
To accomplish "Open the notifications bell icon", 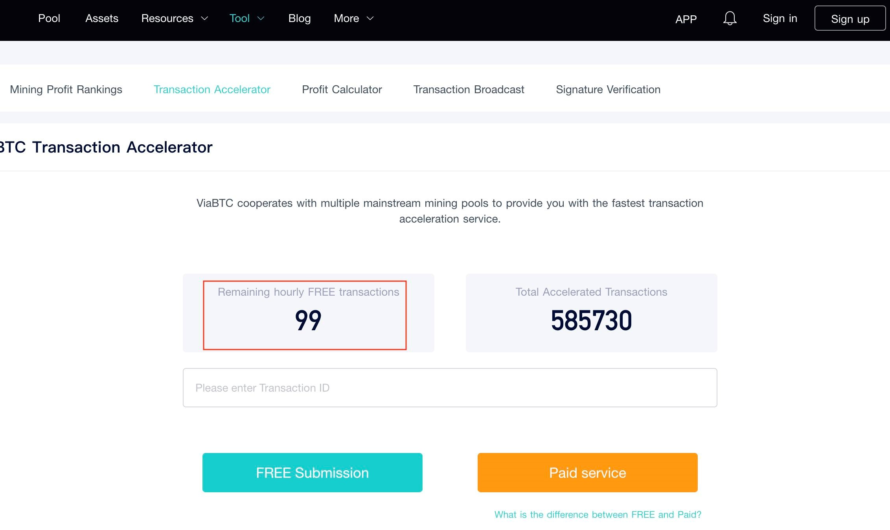I will pos(729,19).
